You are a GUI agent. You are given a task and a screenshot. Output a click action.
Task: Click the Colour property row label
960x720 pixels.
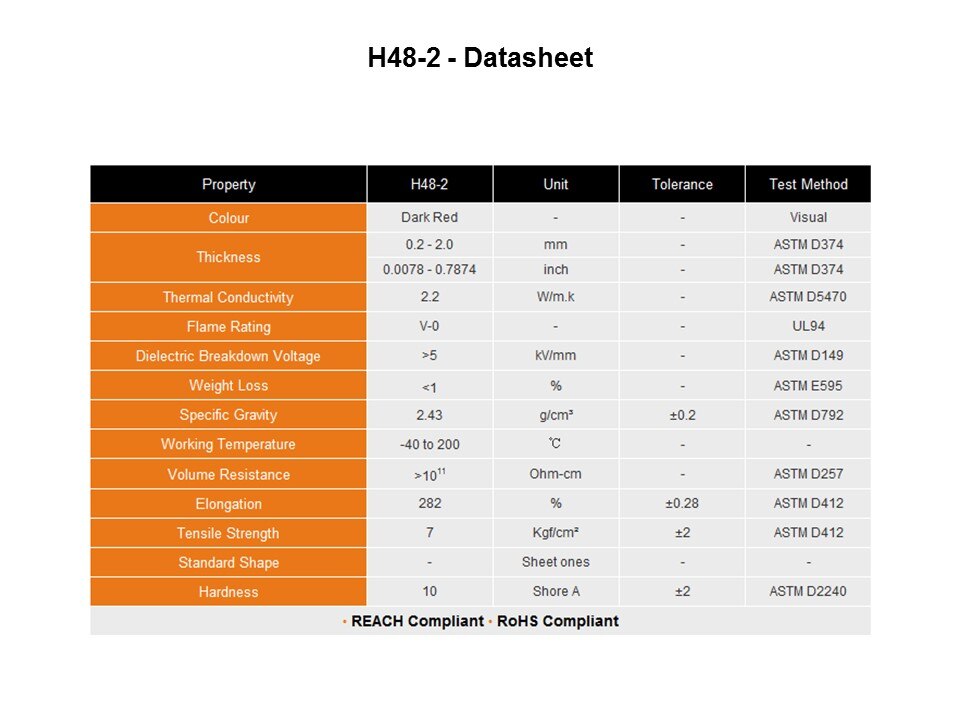pyautogui.click(x=228, y=218)
